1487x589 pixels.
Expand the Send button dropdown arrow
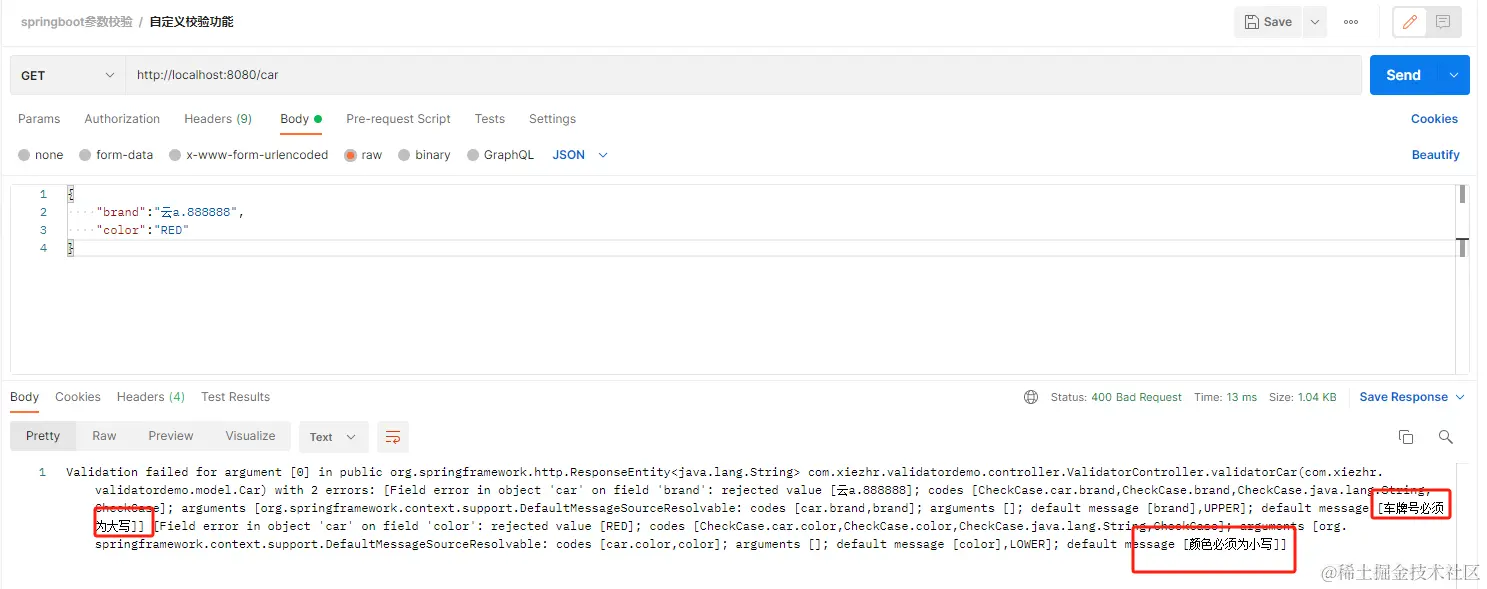click(x=1454, y=75)
